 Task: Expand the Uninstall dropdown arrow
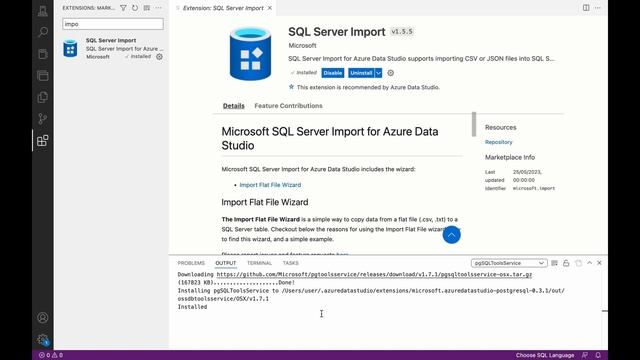coord(378,73)
